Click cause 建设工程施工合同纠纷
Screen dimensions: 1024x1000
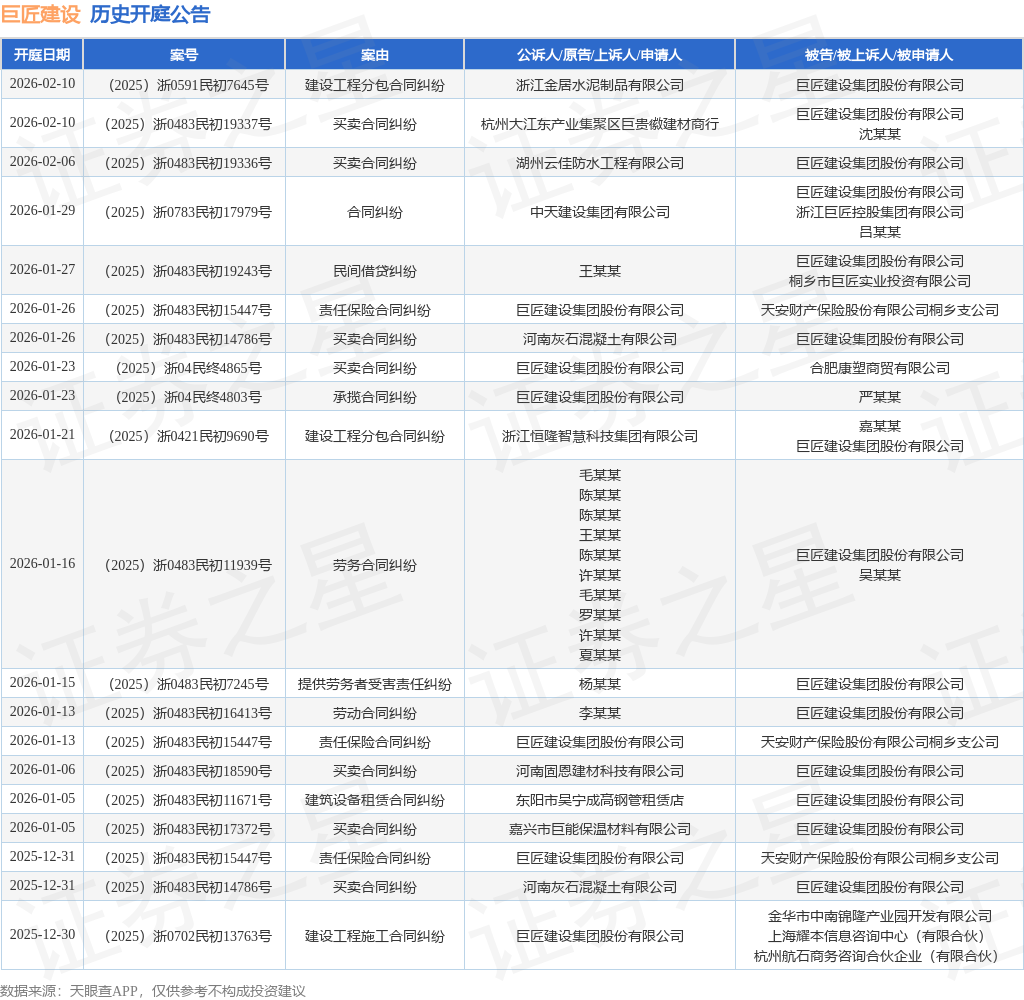click(375, 936)
